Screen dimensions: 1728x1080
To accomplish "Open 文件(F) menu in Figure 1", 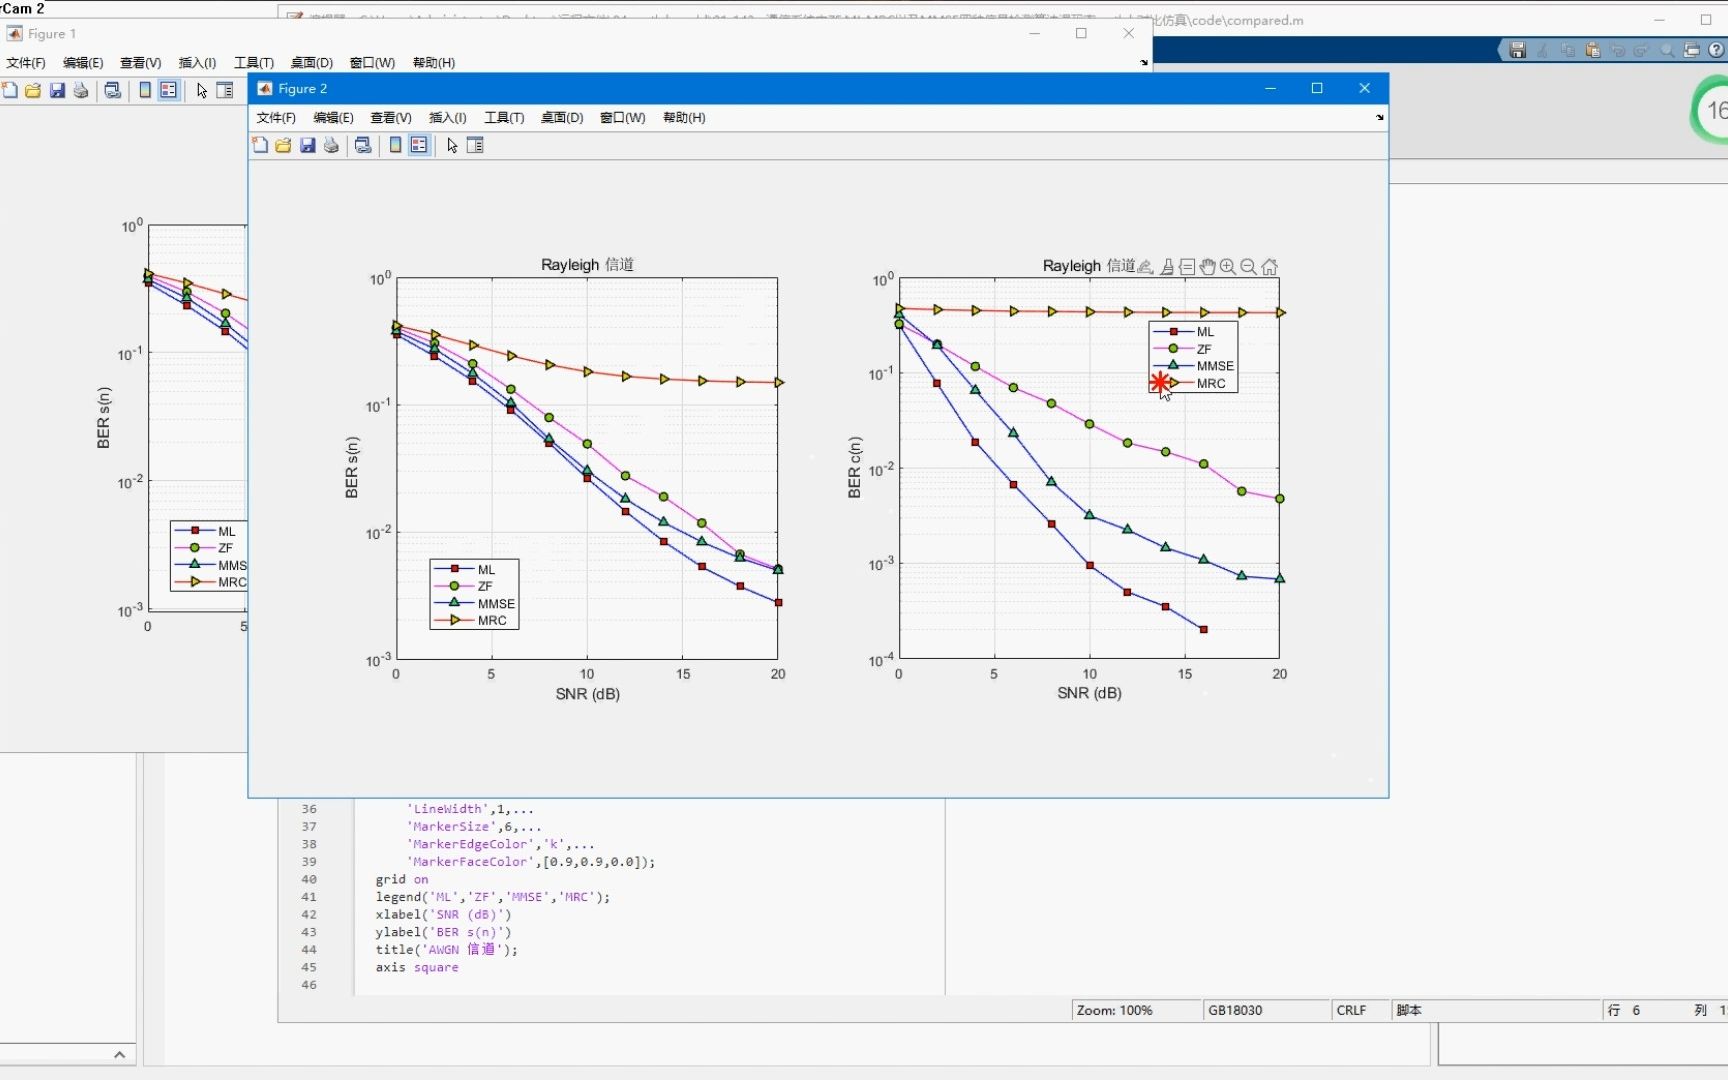I will tap(26, 63).
